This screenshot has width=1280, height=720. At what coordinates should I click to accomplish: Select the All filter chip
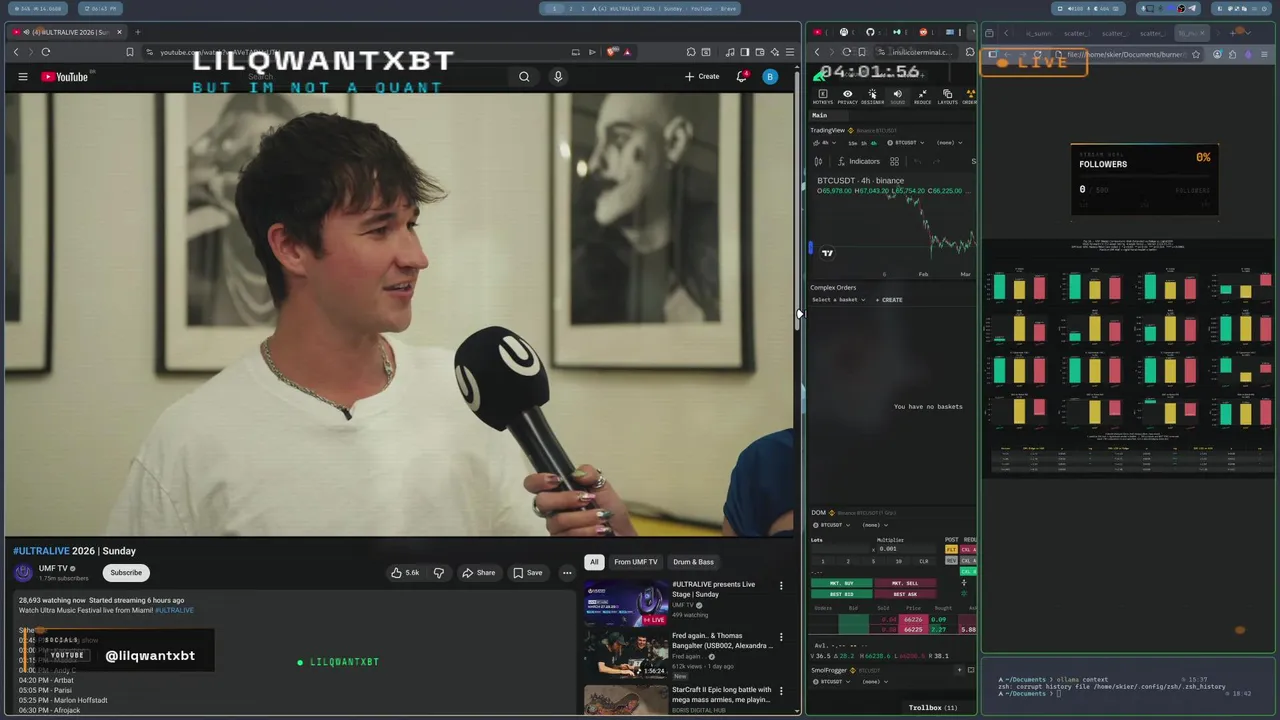pos(594,562)
